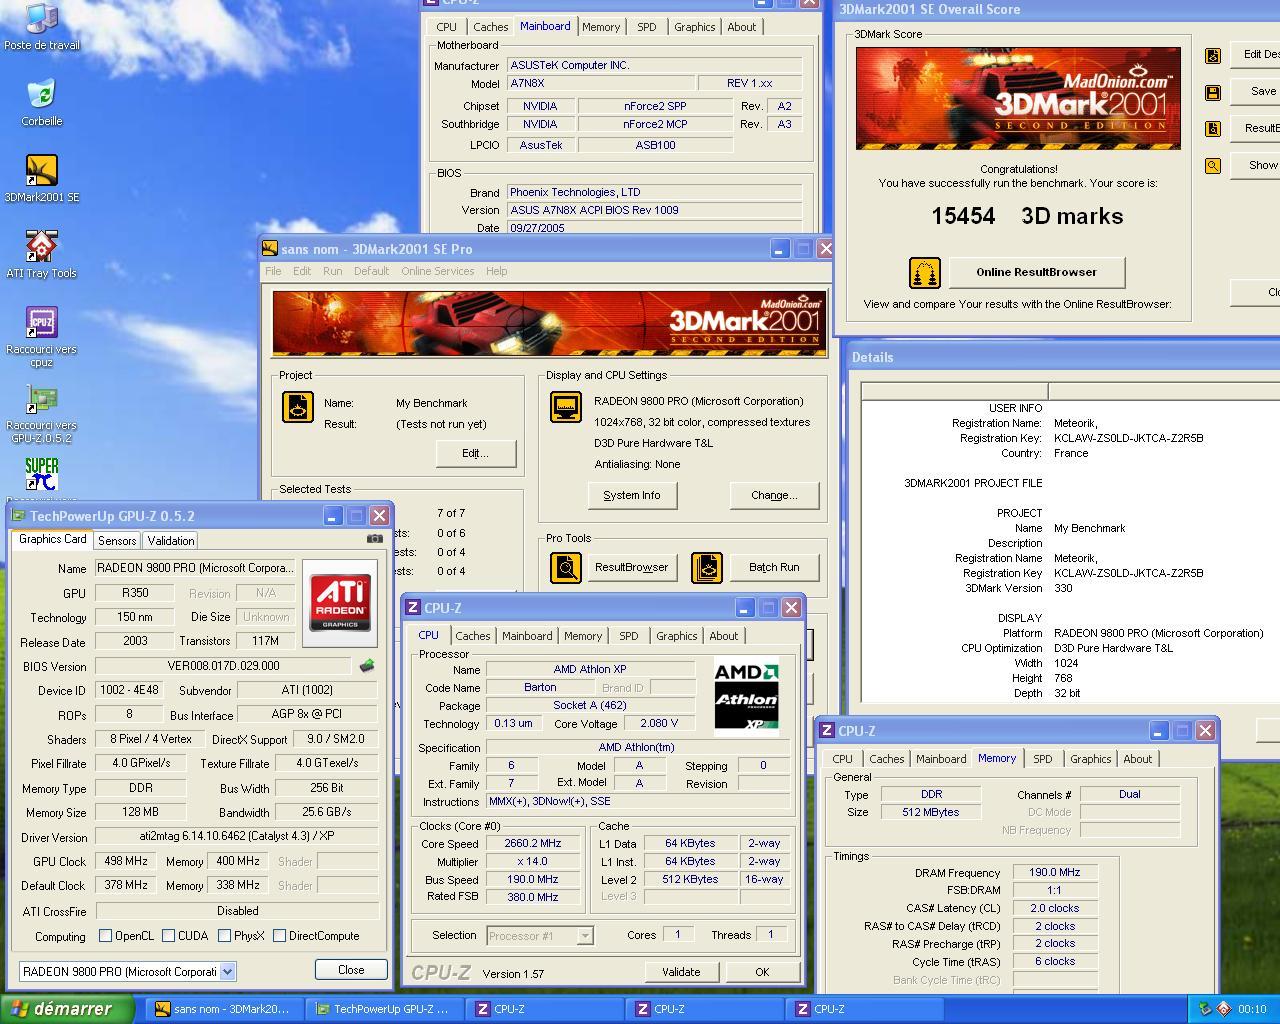Click ResultBrowser button in Pro Tools
The image size is (1280, 1024).
631,567
